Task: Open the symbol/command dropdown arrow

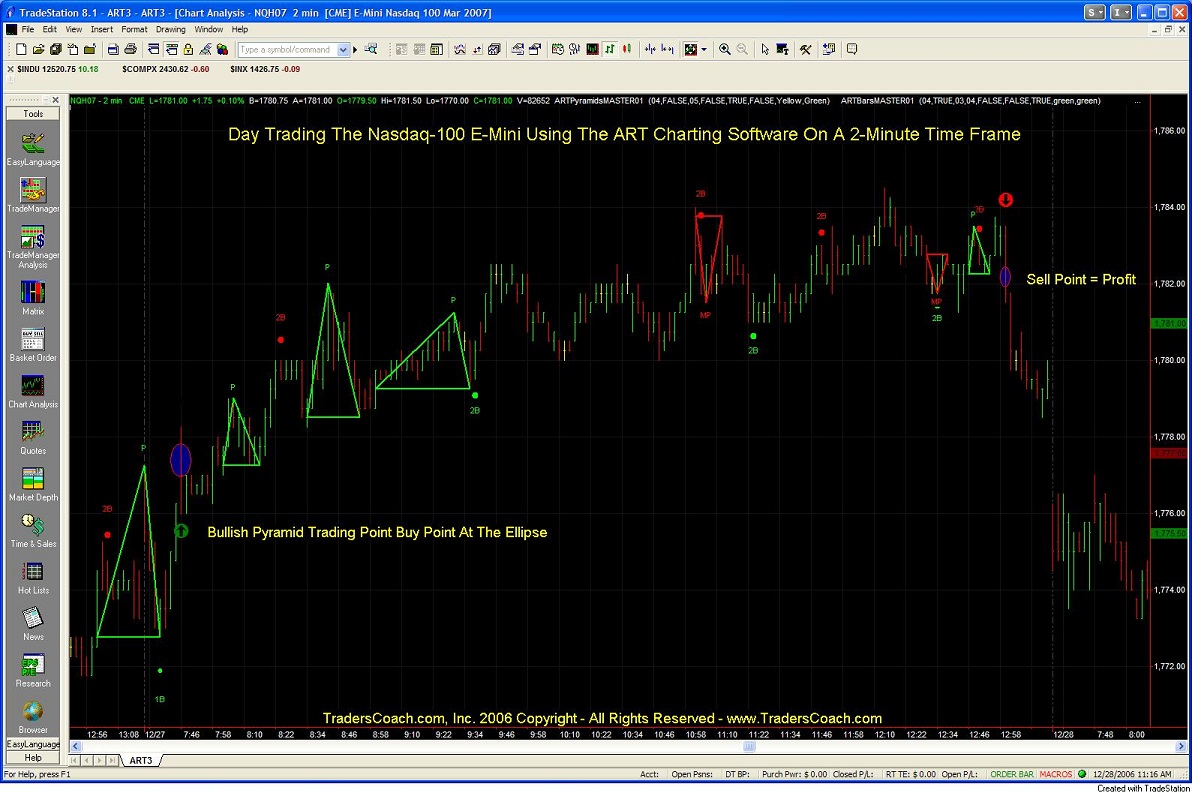Action: tap(343, 49)
